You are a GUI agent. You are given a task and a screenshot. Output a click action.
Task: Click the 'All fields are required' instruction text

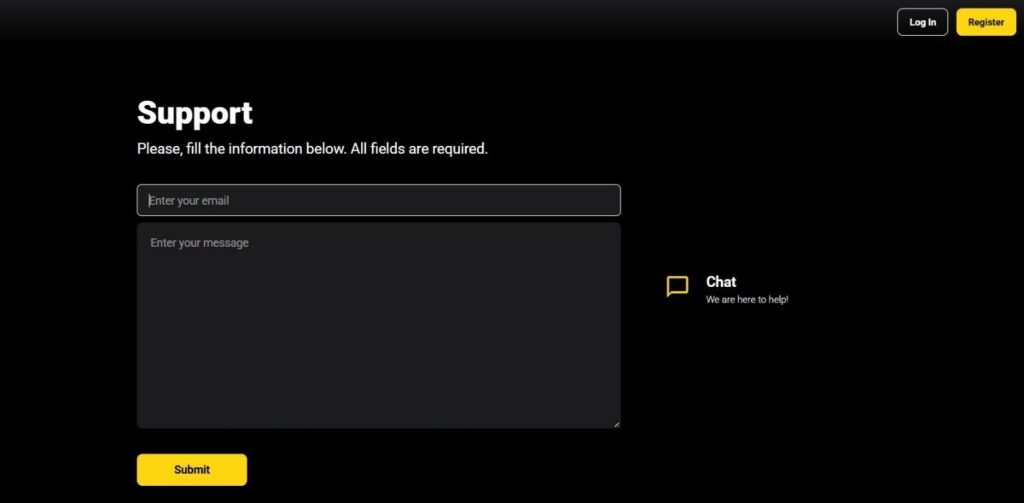[418, 149]
